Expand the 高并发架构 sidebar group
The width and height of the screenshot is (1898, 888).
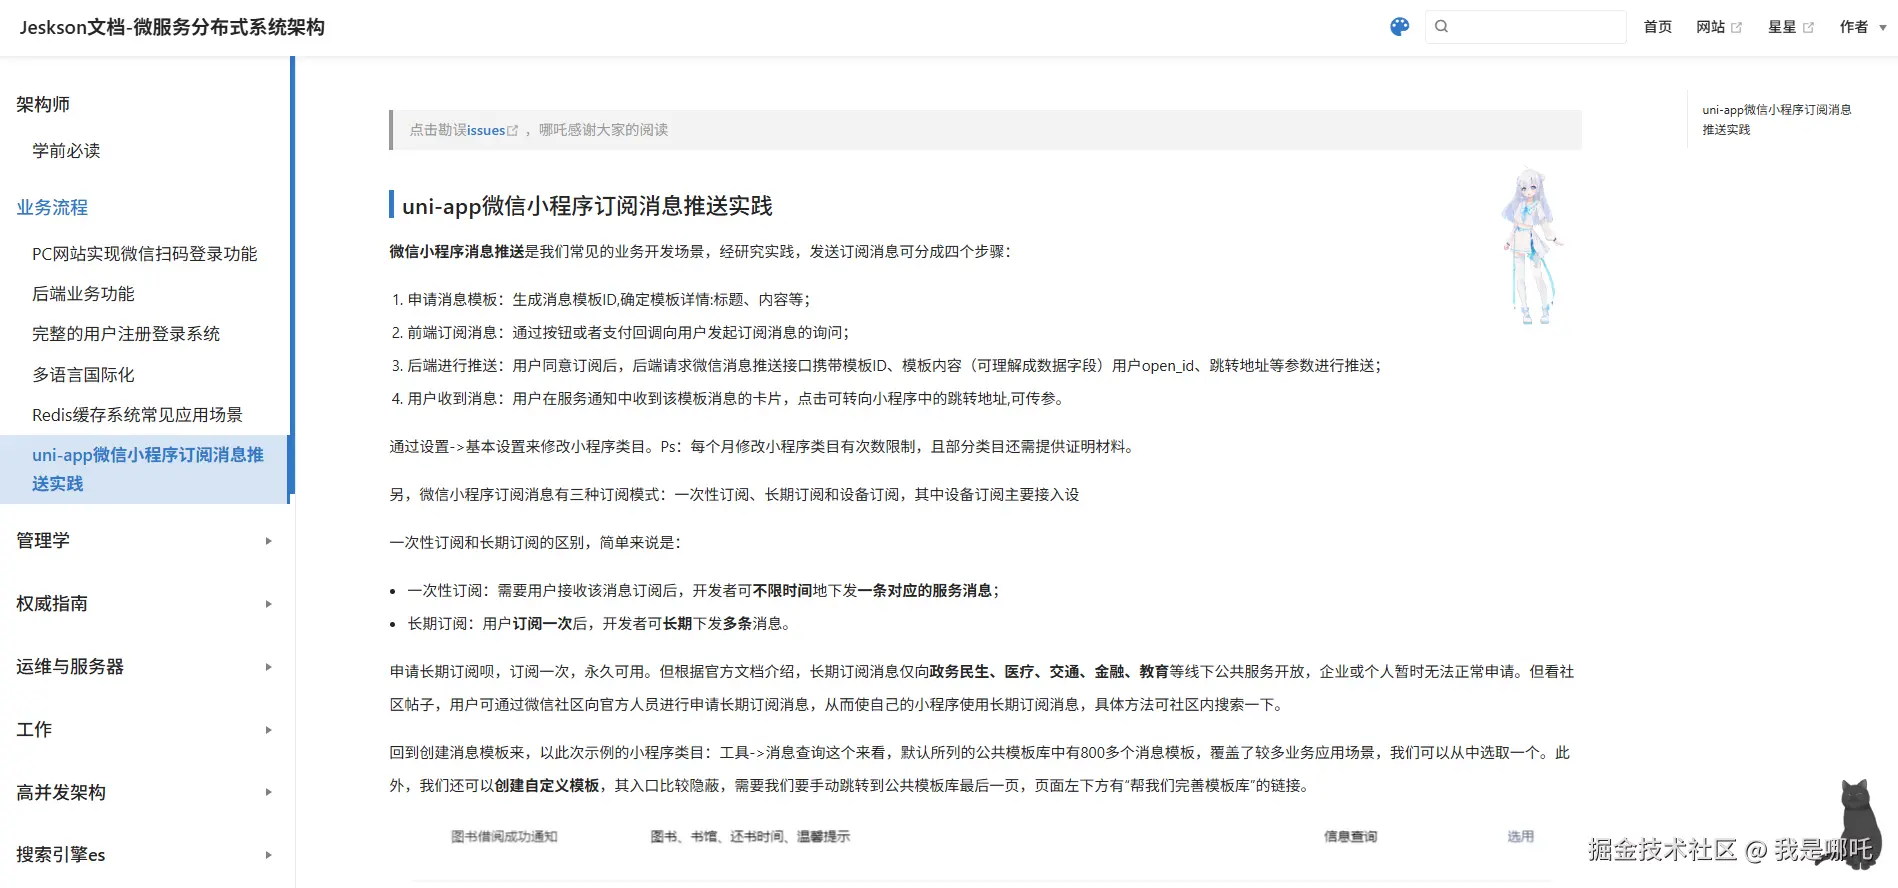click(x=145, y=792)
